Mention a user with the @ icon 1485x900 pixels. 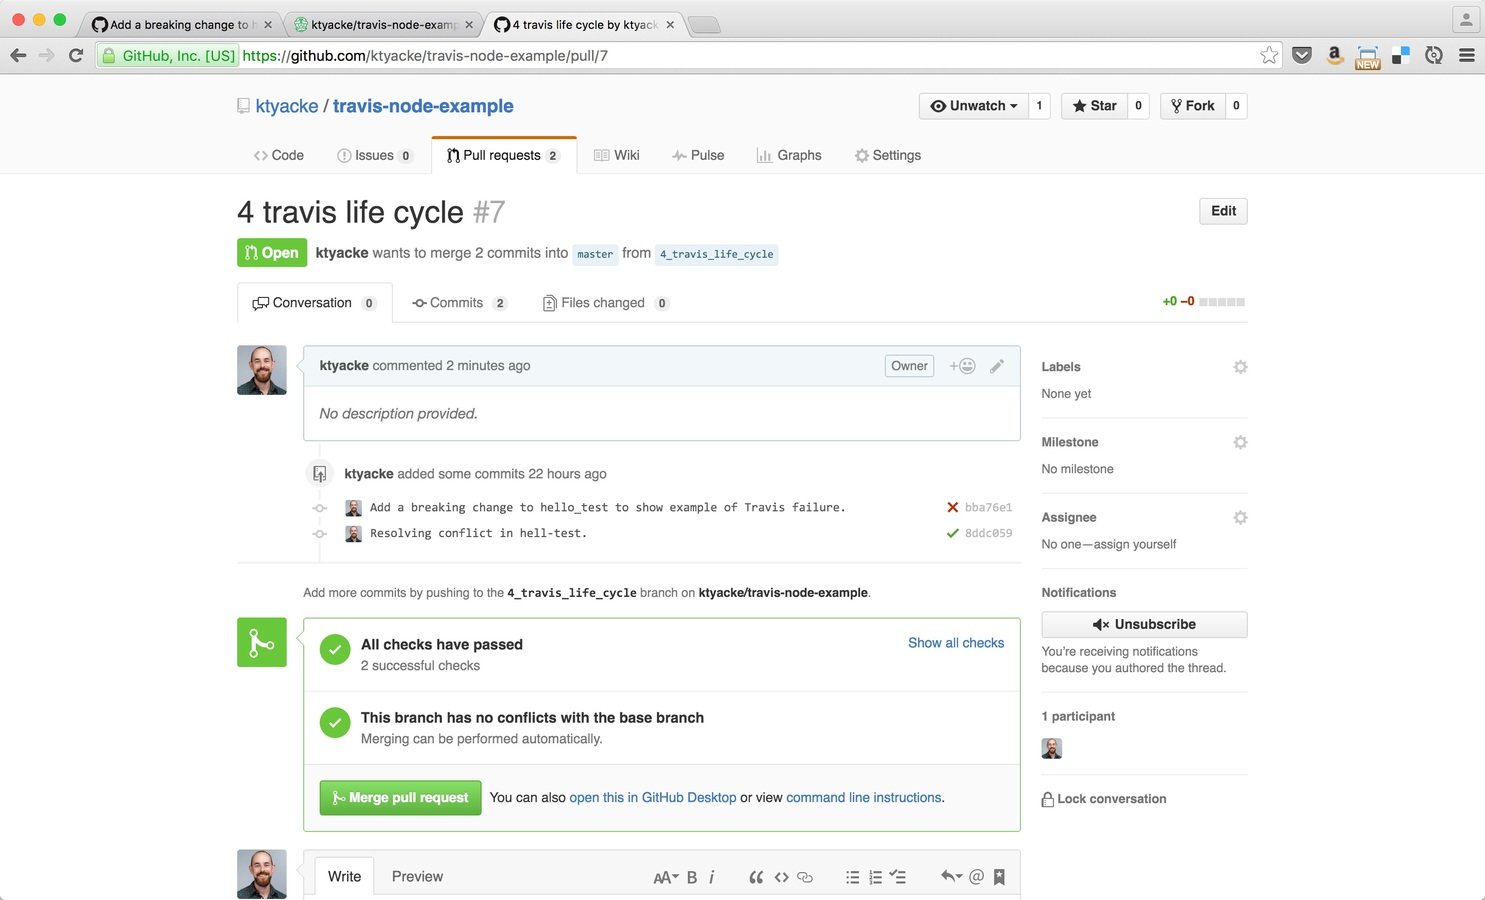(x=976, y=877)
